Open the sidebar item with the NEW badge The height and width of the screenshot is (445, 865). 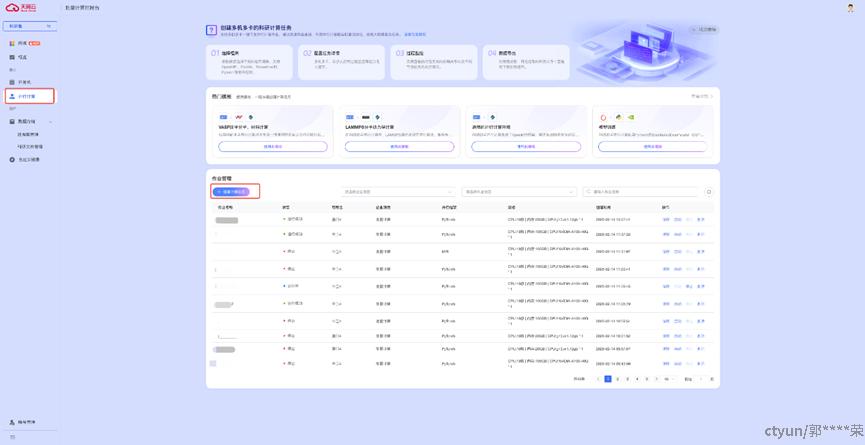(25, 43)
